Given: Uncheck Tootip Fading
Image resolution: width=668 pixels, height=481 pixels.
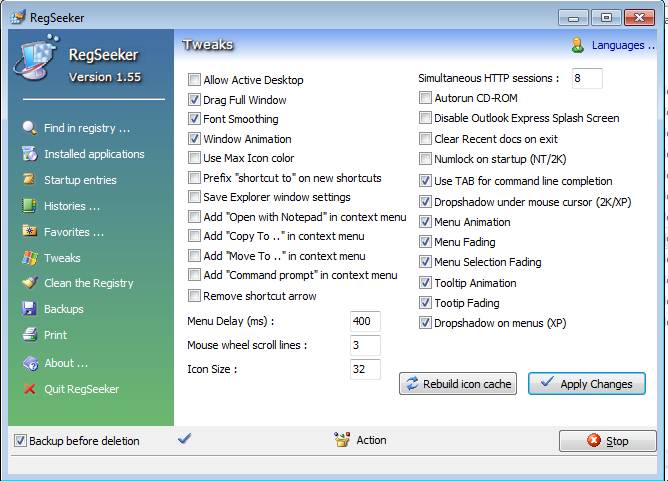Looking at the screenshot, I should pyautogui.click(x=425, y=302).
